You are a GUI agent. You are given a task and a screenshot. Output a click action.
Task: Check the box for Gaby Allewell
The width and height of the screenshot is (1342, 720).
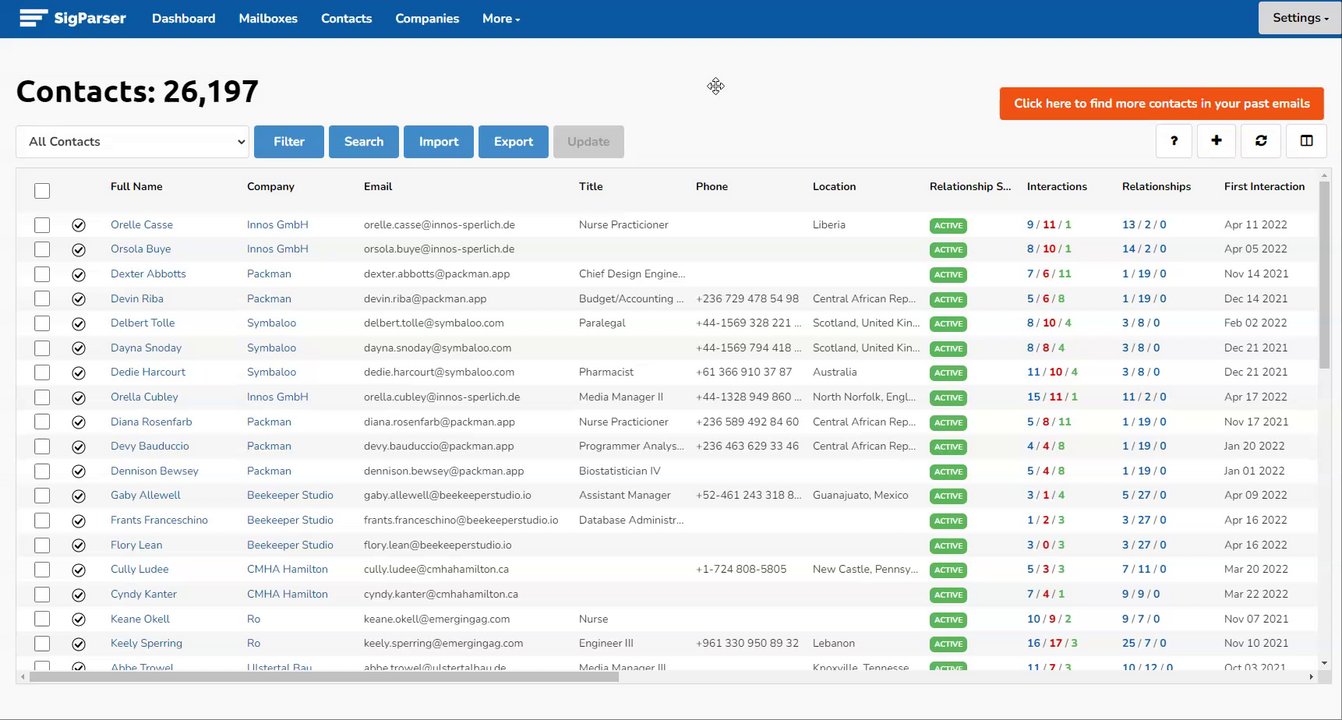42,495
